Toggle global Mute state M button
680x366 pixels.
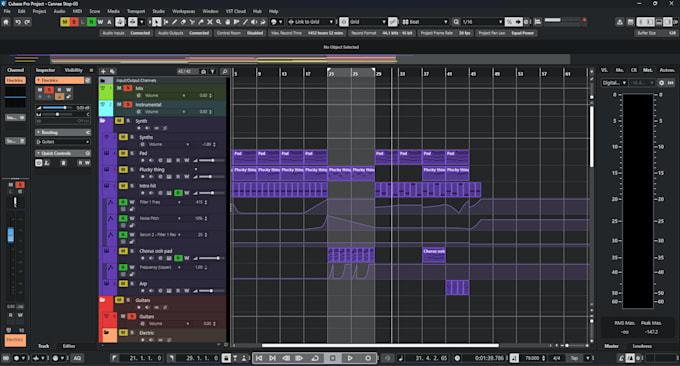point(65,22)
